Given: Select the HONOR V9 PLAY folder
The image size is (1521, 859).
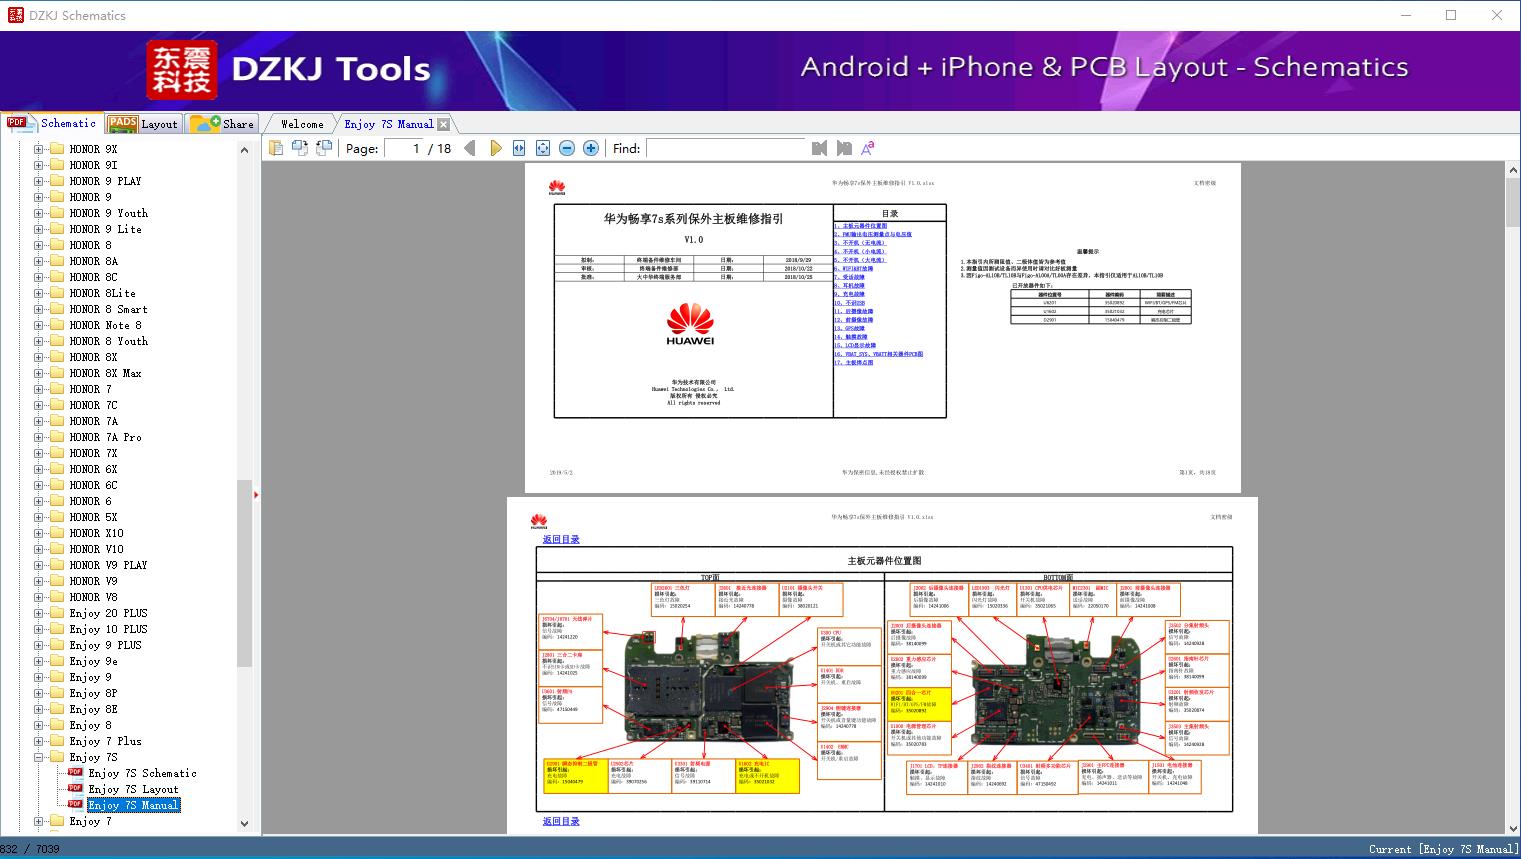Looking at the screenshot, I should pyautogui.click(x=108, y=565).
